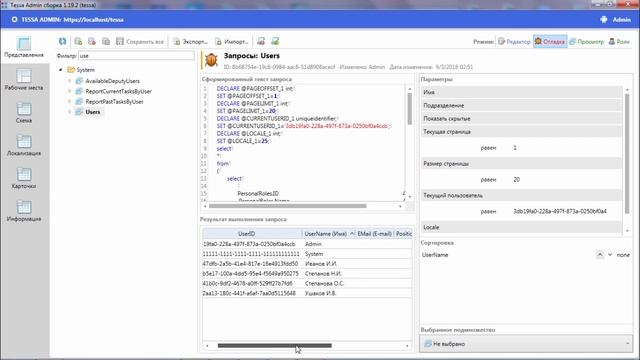Switch to Отладка mode

[550, 42]
